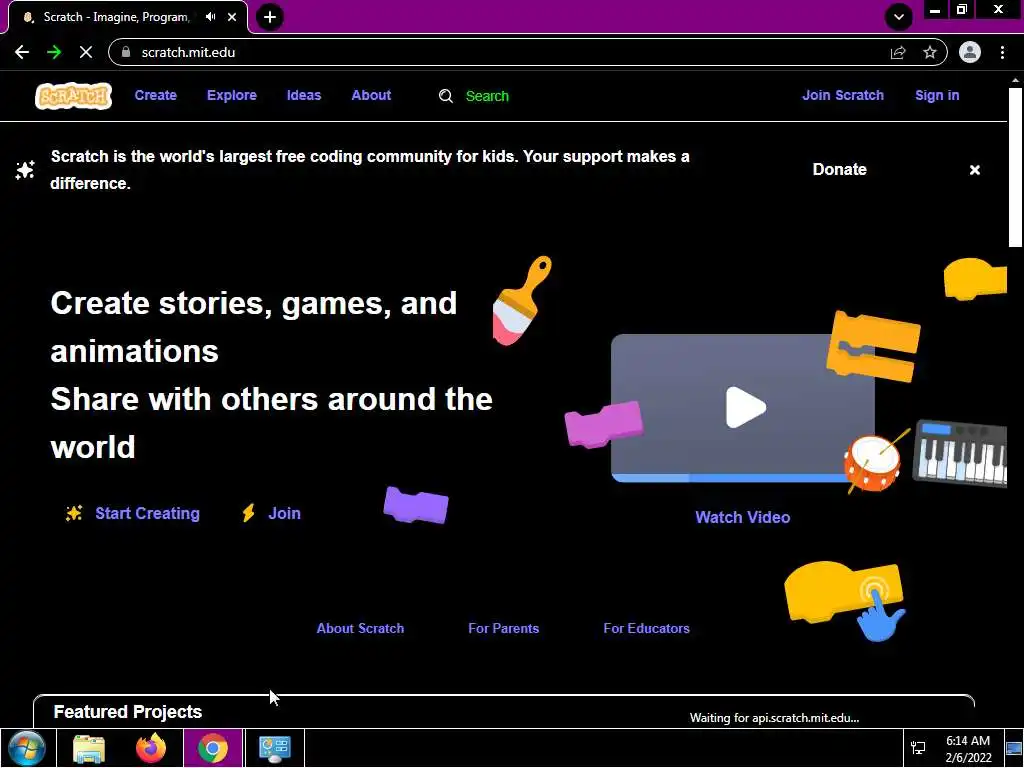Open the tab search dropdown
1024x768 pixels.
pyautogui.click(x=899, y=17)
